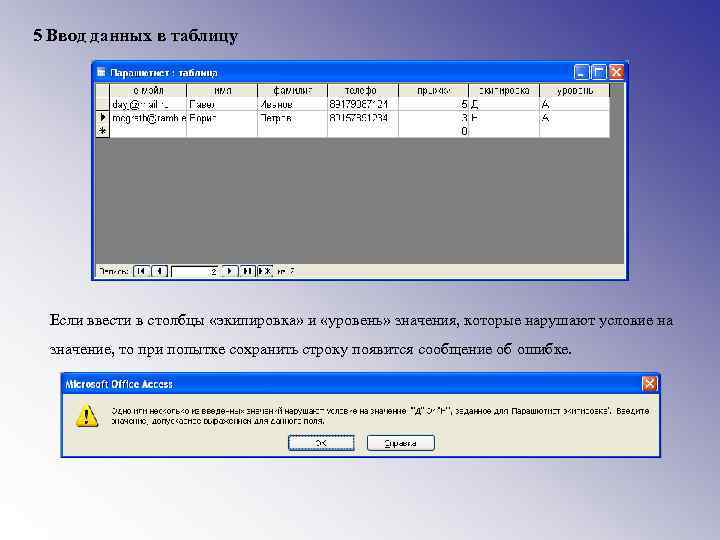Screen dimensions: 720x540
Task: Select the уровень column header
Action: 574,90
